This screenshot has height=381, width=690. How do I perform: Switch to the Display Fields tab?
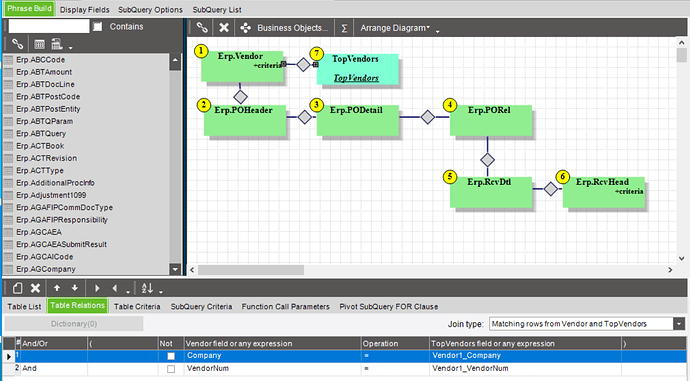click(84, 10)
